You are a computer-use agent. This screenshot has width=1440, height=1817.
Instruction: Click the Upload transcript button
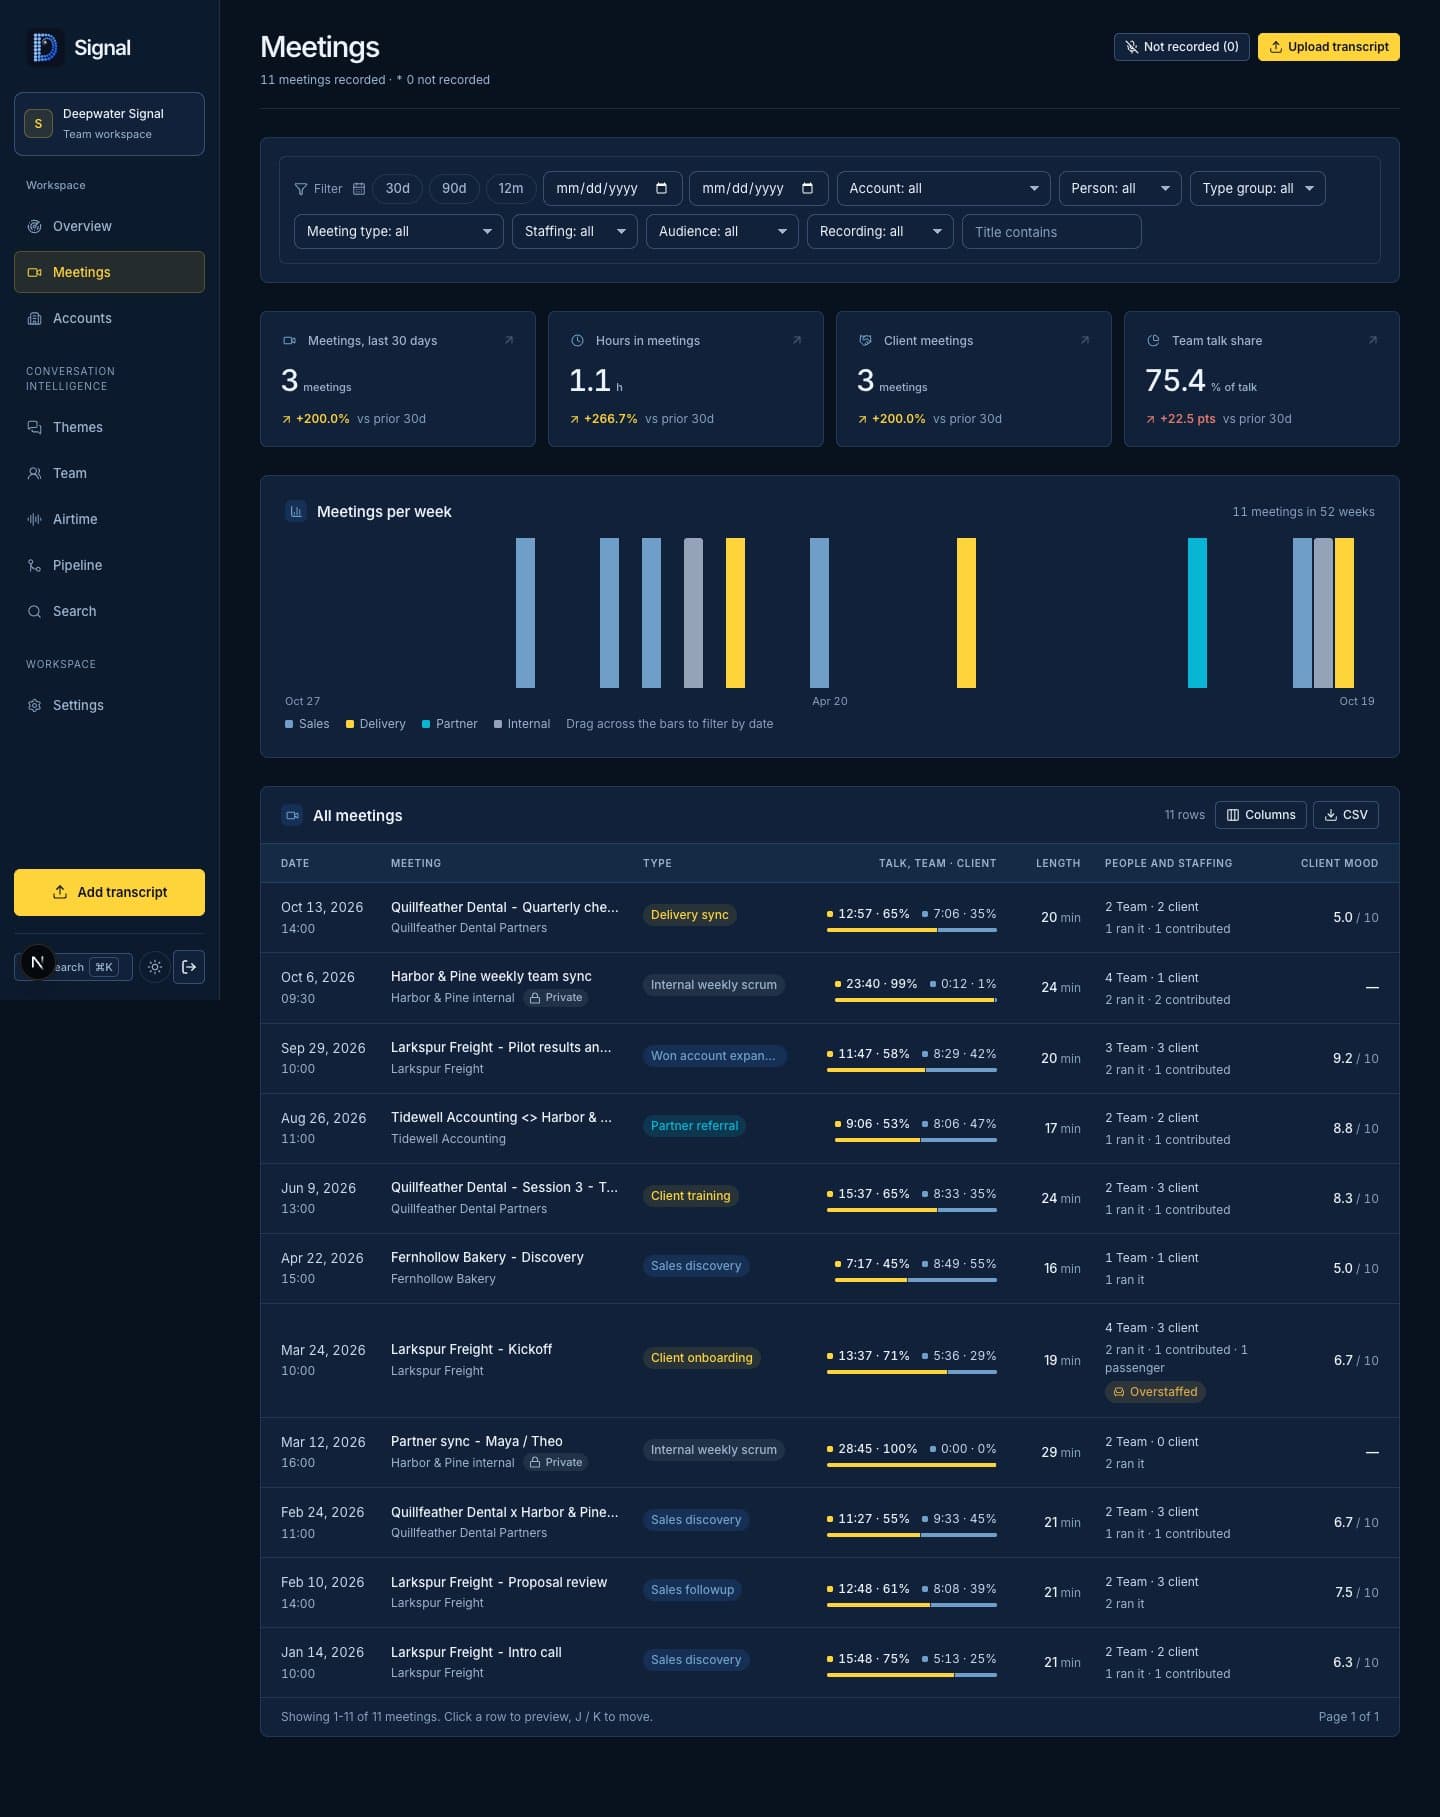click(x=1328, y=47)
